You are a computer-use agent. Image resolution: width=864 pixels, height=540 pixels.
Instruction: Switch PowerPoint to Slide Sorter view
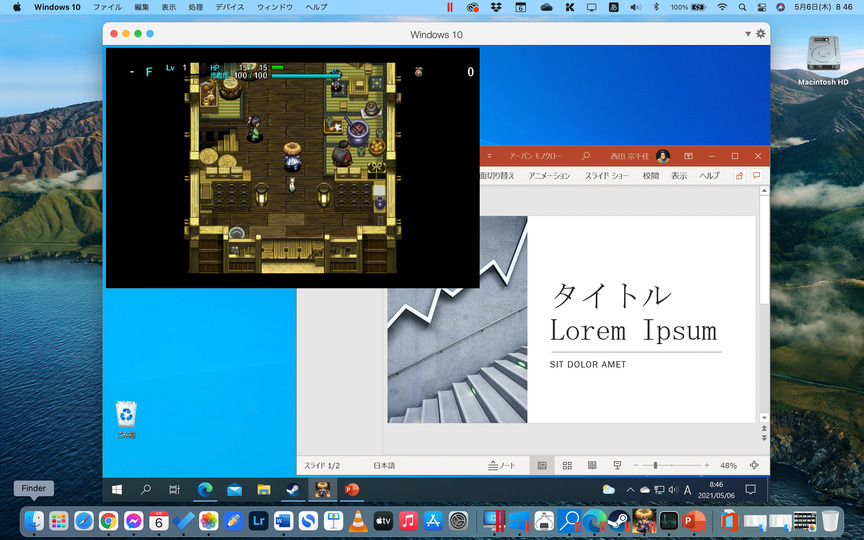(x=567, y=466)
